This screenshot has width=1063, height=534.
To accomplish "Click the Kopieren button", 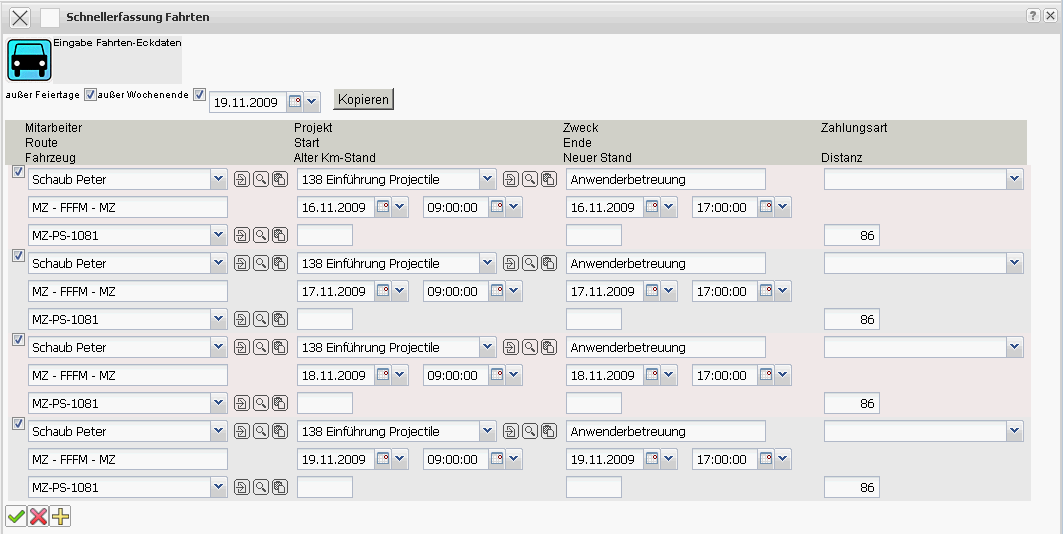I will tap(364, 99).
